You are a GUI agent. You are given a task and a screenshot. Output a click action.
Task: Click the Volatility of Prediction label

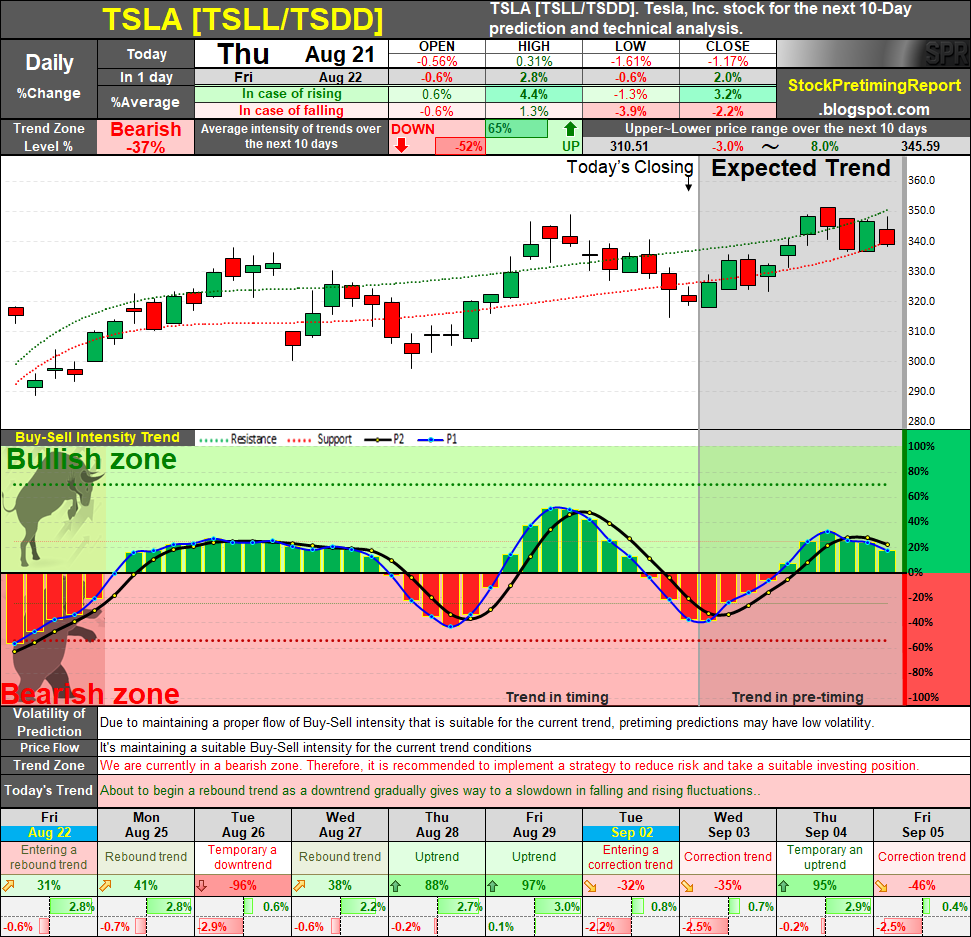point(49,722)
